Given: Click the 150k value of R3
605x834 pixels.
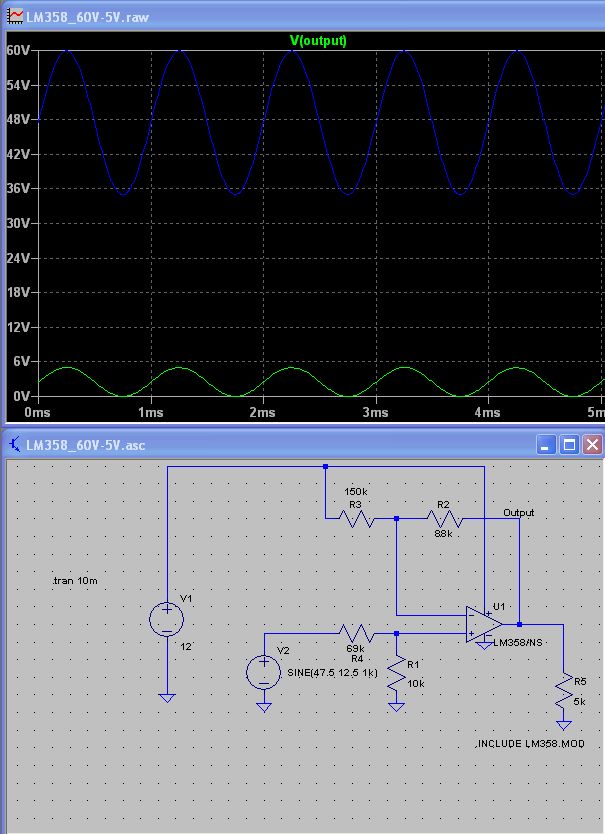Looking at the screenshot, I should coord(355,491).
